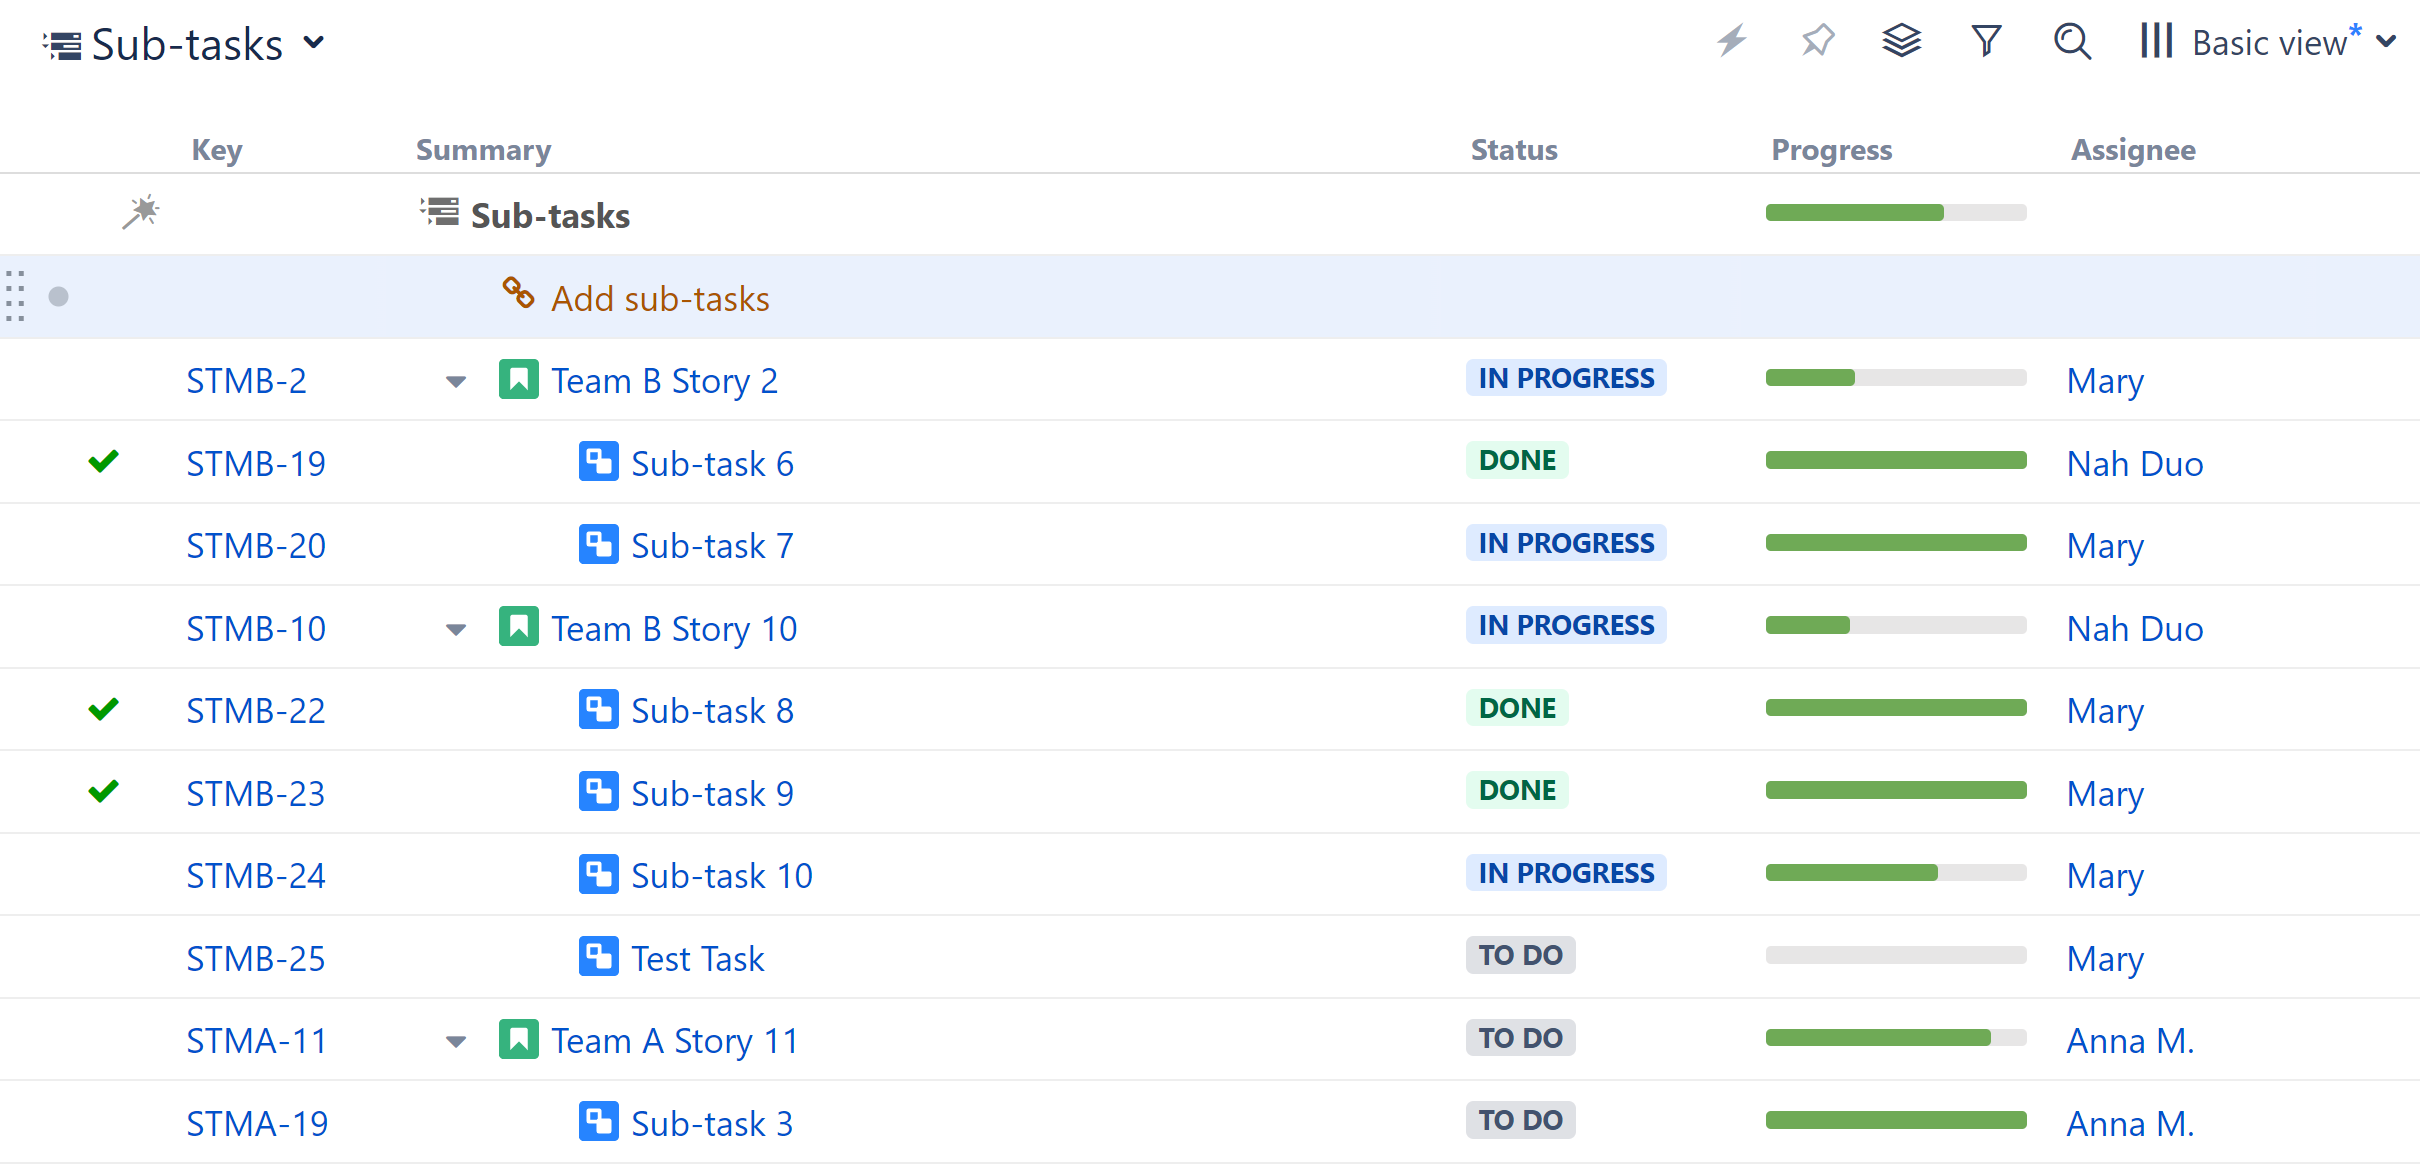
Task: Open issue link STMB-24
Action: [x=255, y=876]
